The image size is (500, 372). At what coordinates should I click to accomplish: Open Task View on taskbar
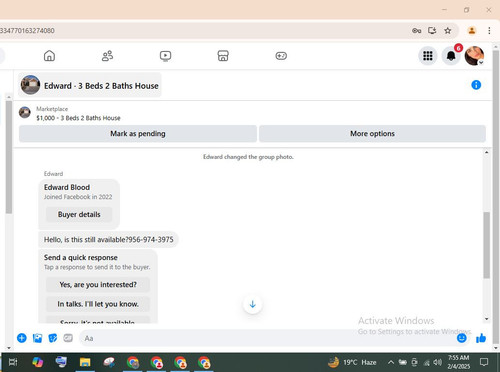tap(13, 362)
